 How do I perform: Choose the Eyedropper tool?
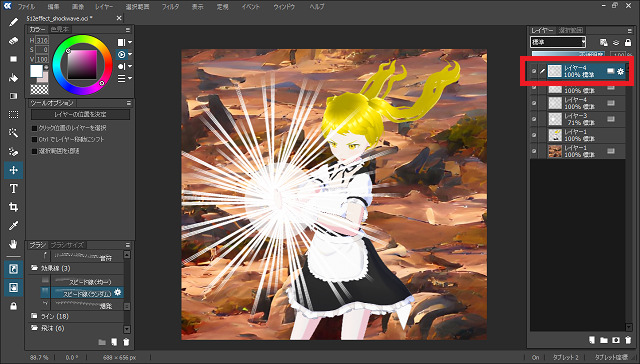click(13, 226)
